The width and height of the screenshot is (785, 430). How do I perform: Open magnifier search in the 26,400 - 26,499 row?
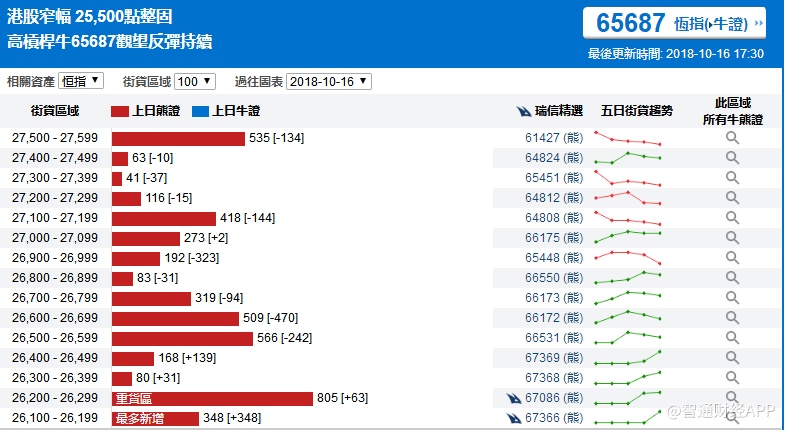732,358
